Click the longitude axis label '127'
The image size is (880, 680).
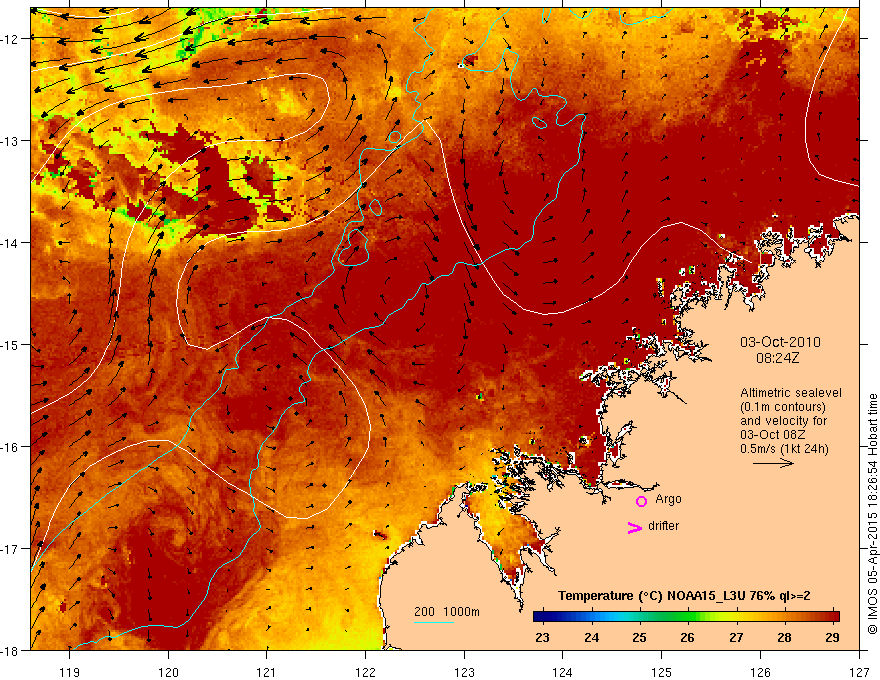click(x=859, y=672)
